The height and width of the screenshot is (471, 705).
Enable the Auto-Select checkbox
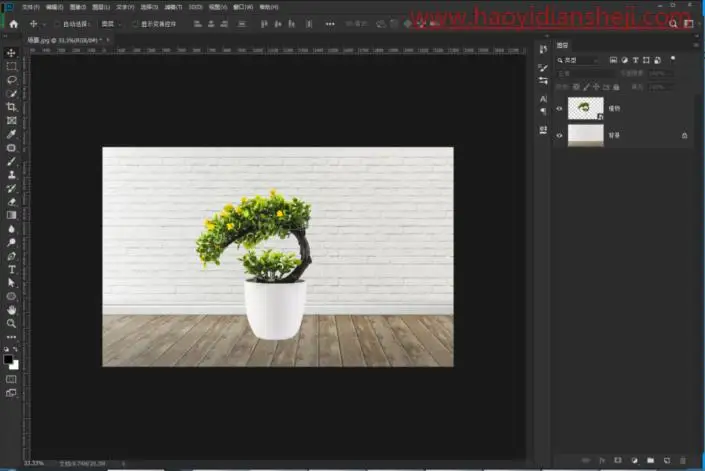click(x=57, y=24)
